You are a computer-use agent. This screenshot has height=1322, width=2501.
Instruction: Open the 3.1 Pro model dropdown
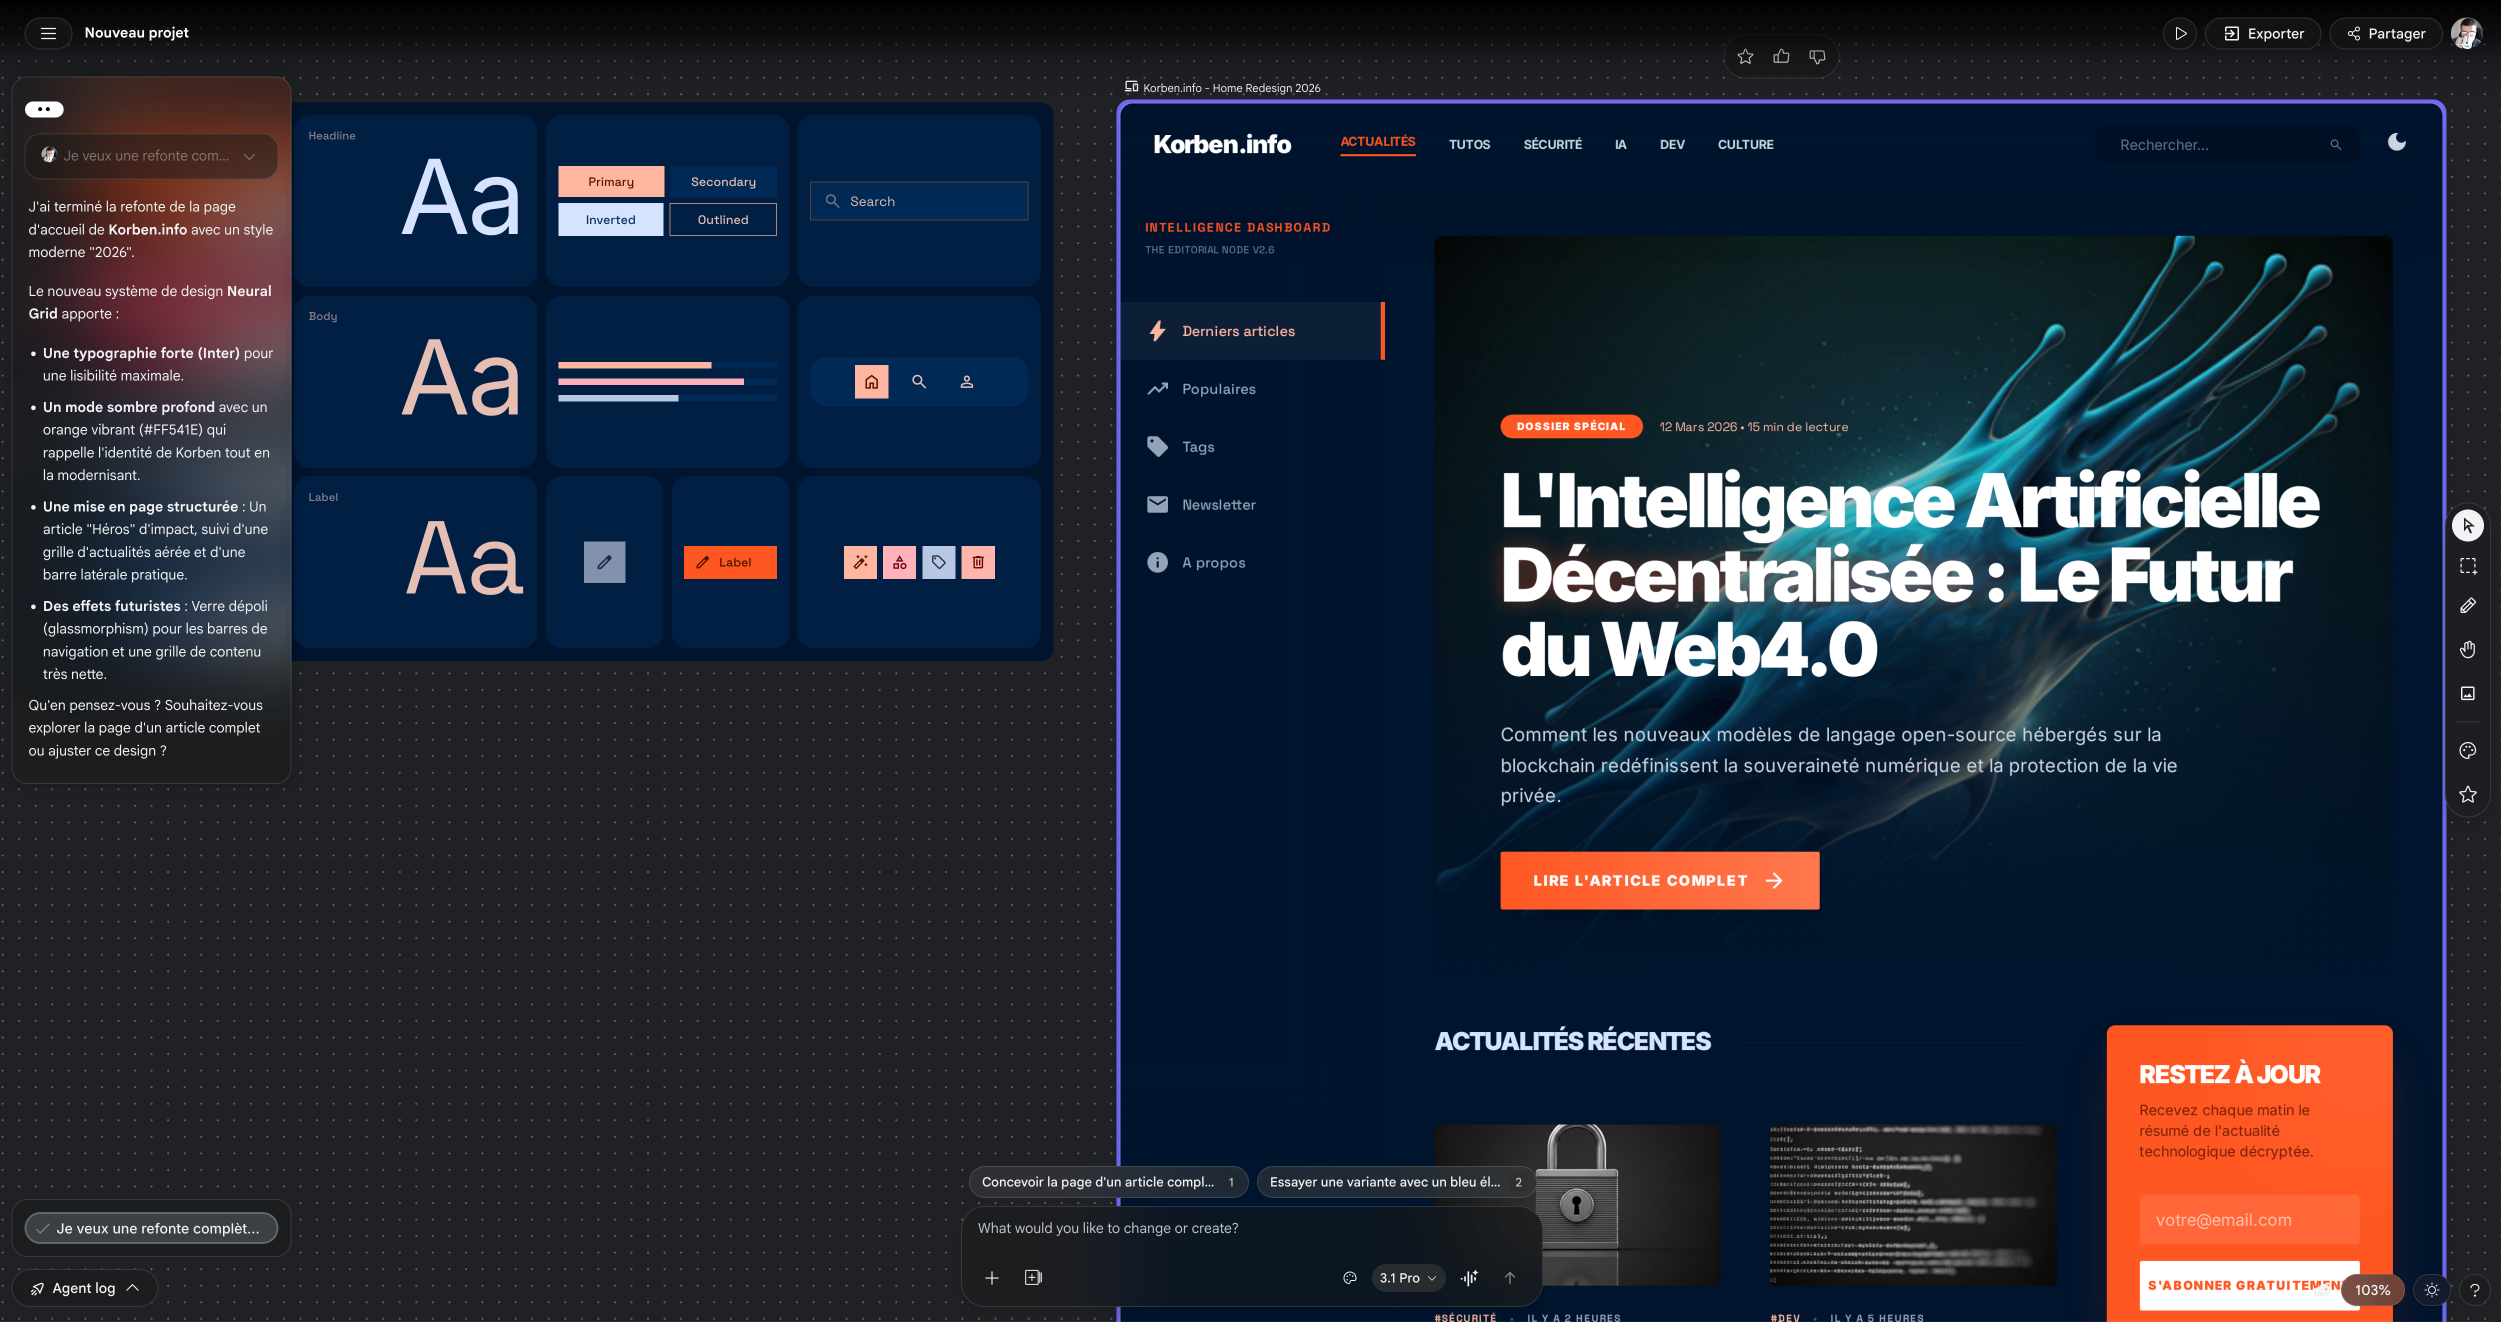tap(1407, 1277)
